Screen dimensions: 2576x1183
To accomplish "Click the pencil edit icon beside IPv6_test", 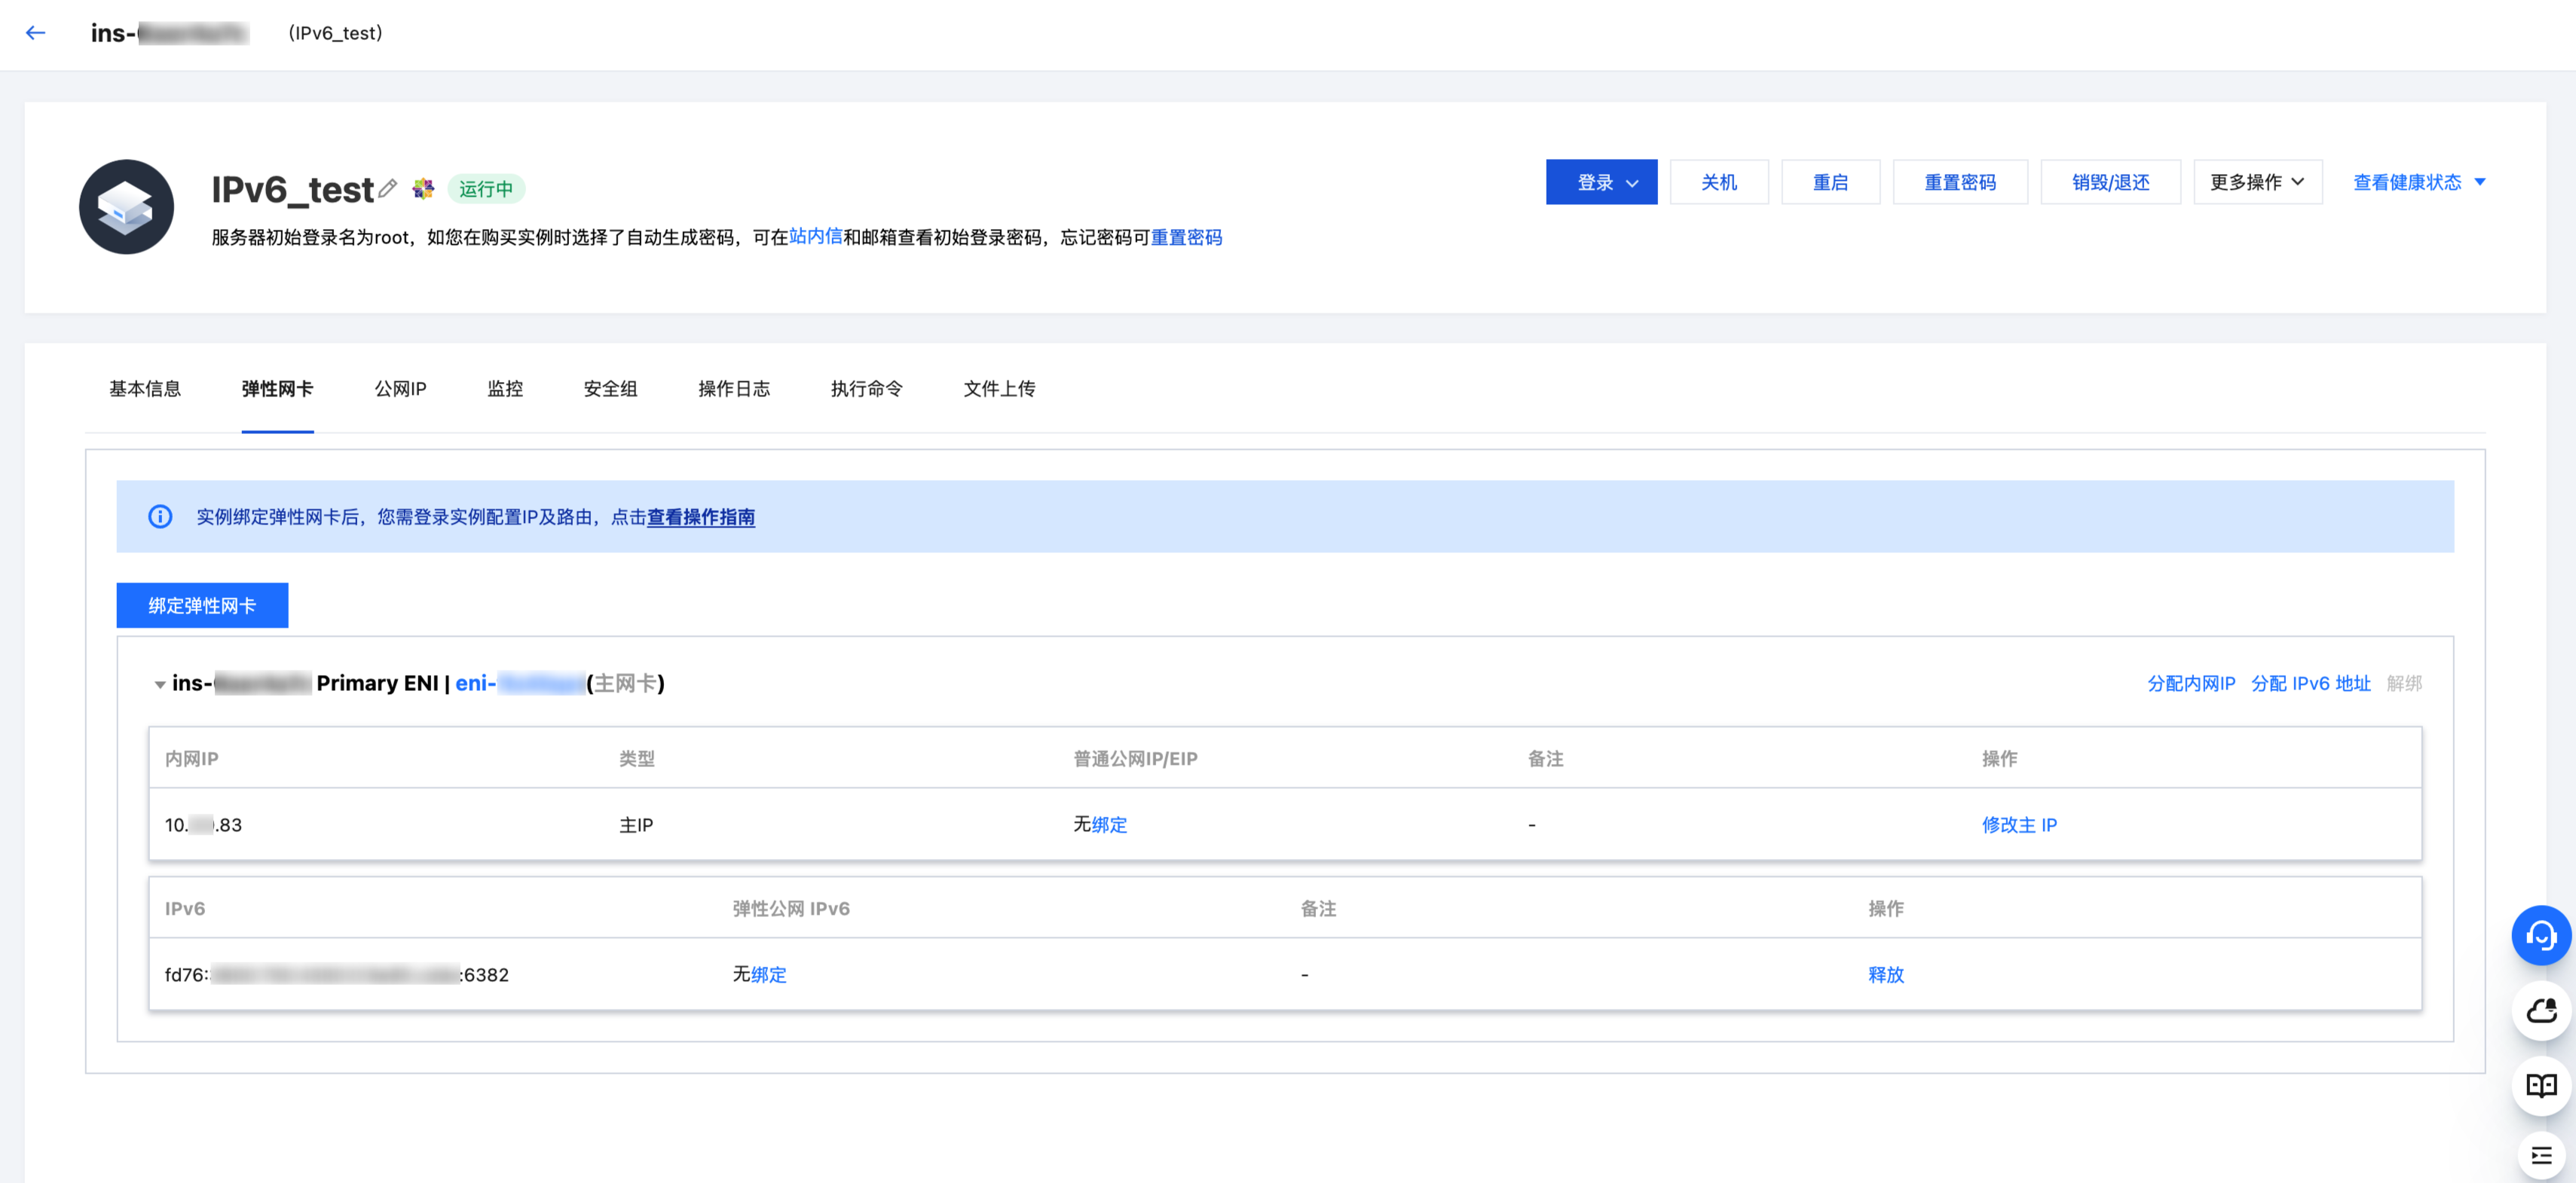I will point(388,187).
